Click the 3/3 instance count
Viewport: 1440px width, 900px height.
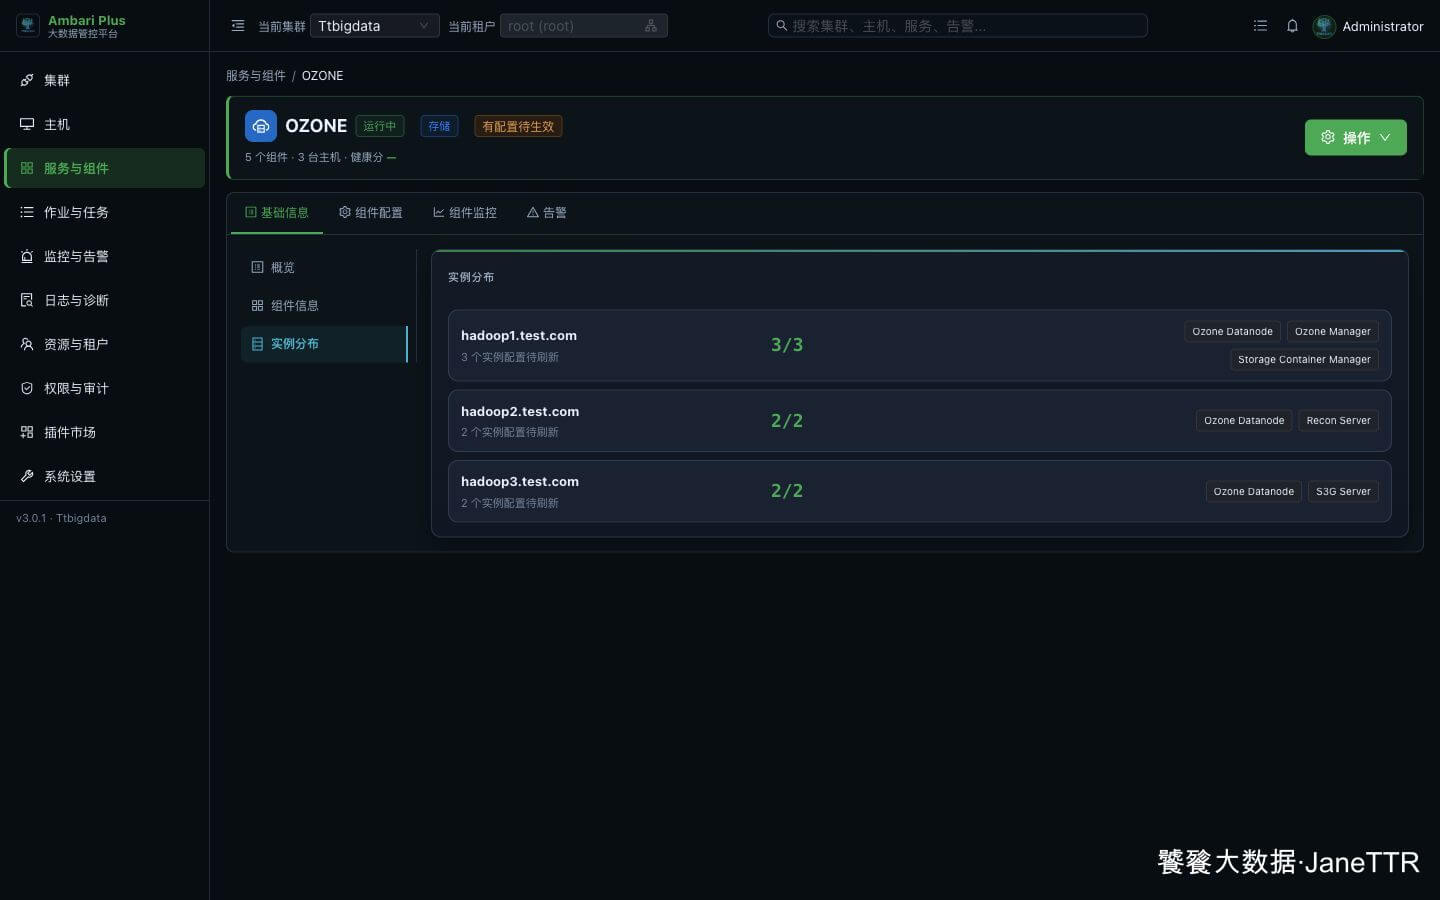click(x=787, y=345)
